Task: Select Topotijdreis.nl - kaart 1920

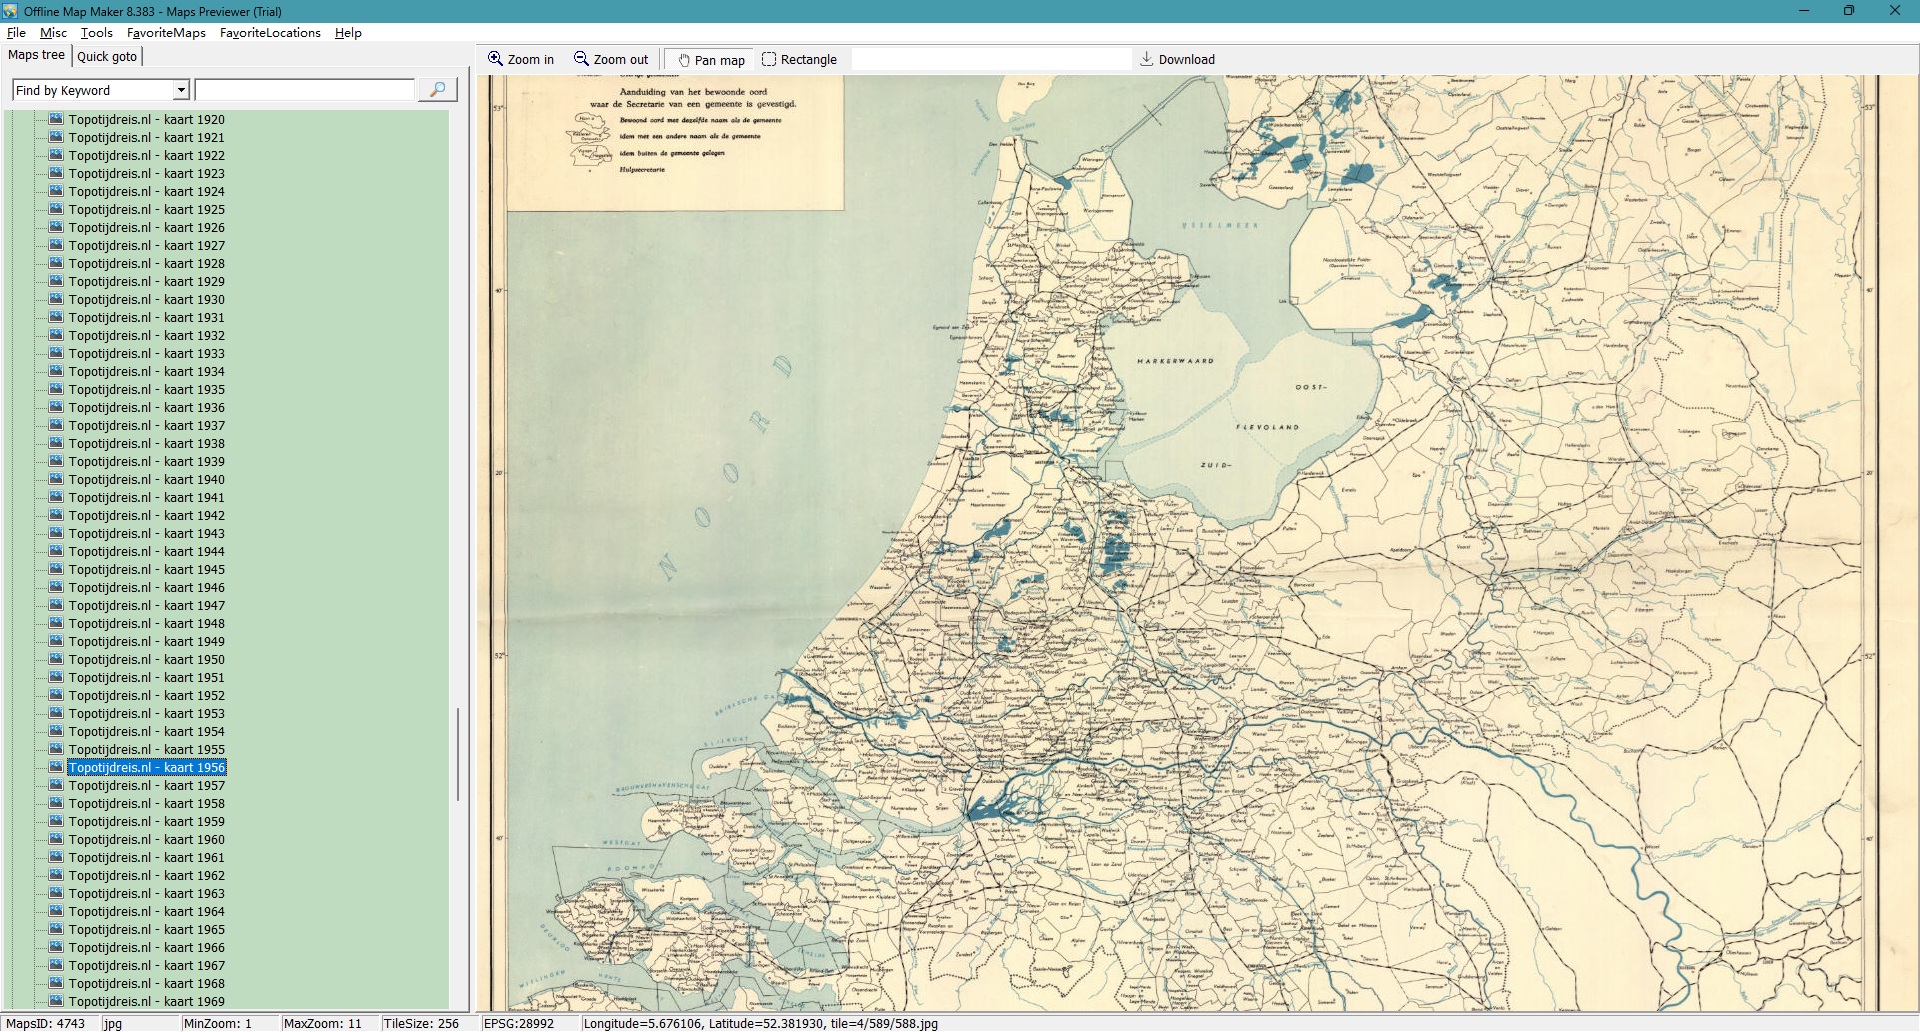Action: tap(146, 119)
